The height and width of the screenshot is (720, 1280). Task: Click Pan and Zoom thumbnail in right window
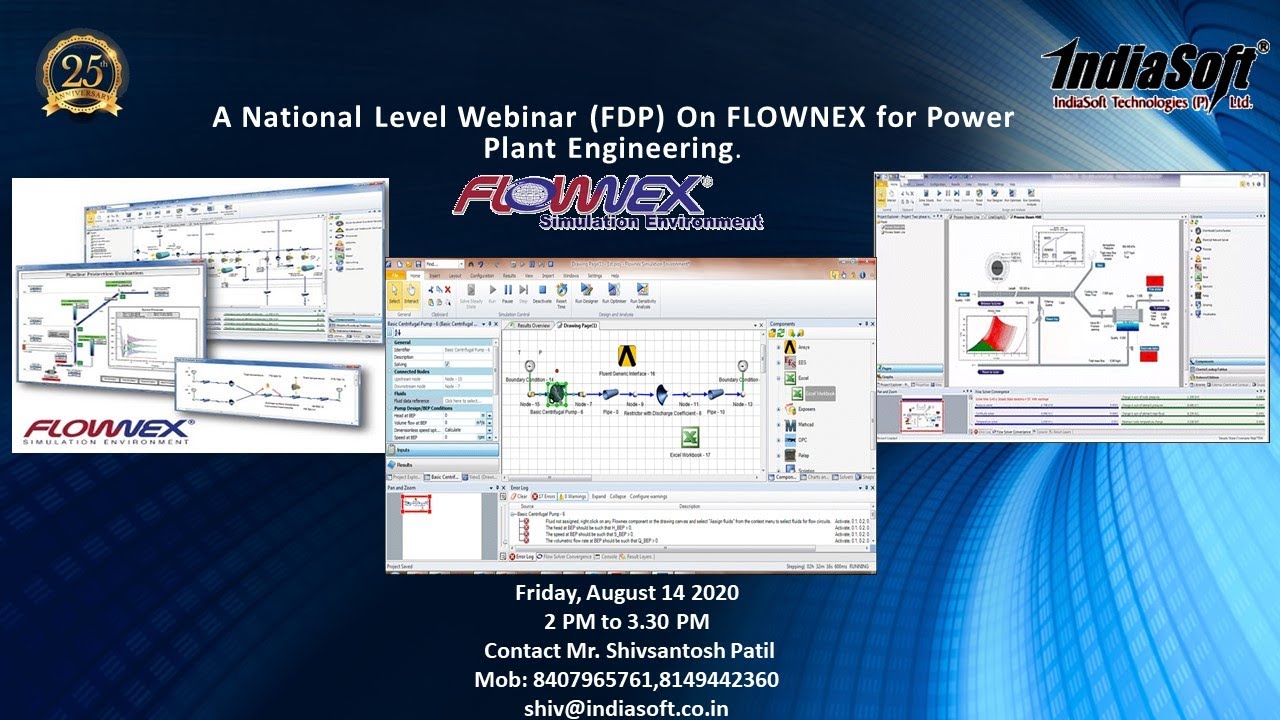[x=922, y=414]
